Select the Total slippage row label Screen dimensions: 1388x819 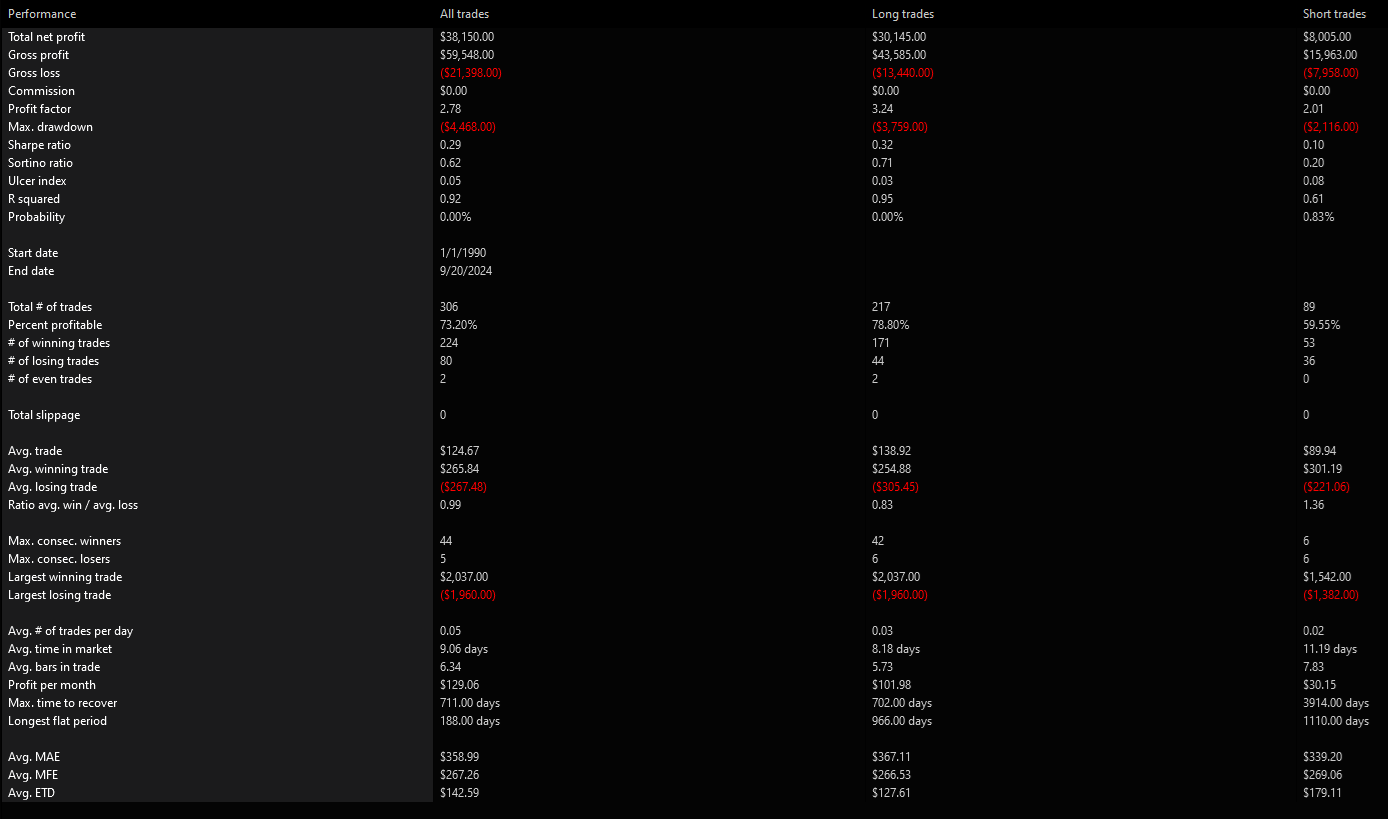point(44,415)
